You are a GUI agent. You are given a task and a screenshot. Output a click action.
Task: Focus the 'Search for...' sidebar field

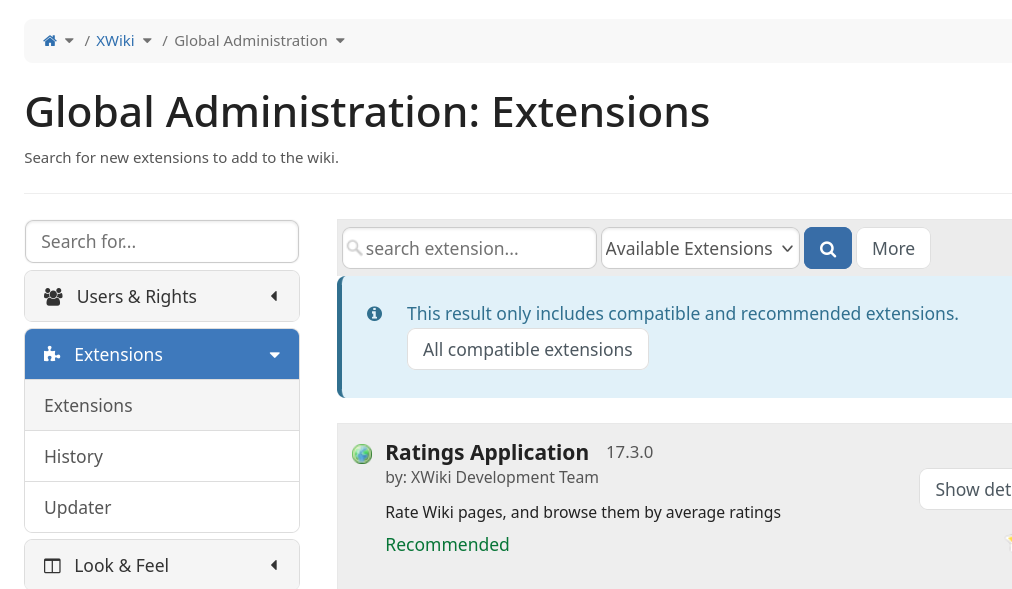(162, 241)
